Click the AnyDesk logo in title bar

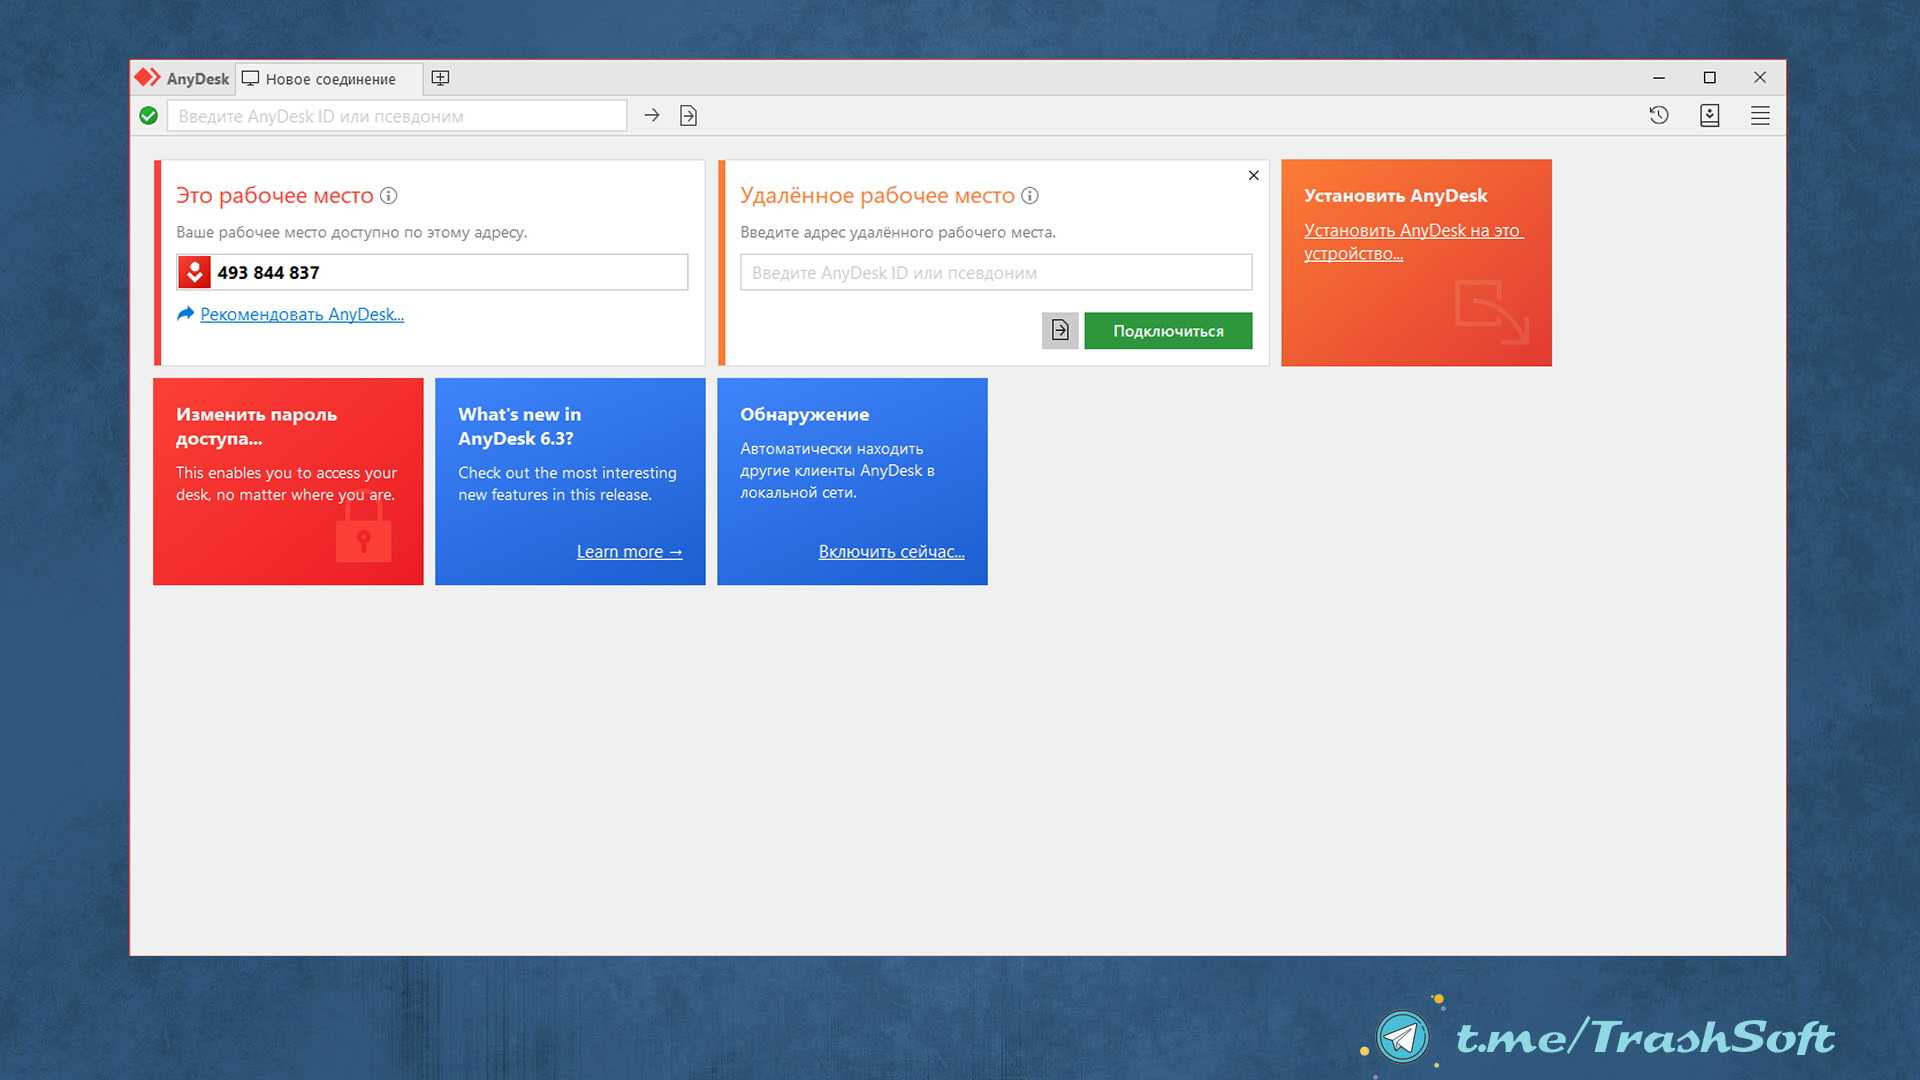pyautogui.click(x=147, y=77)
